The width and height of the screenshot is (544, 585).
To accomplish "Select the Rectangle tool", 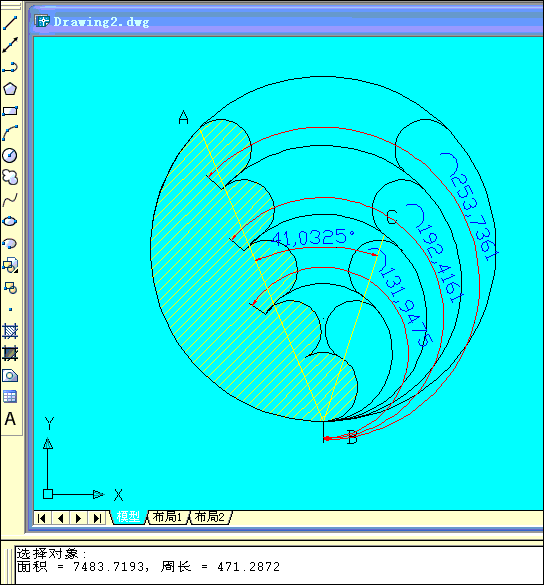I will pos(10,111).
